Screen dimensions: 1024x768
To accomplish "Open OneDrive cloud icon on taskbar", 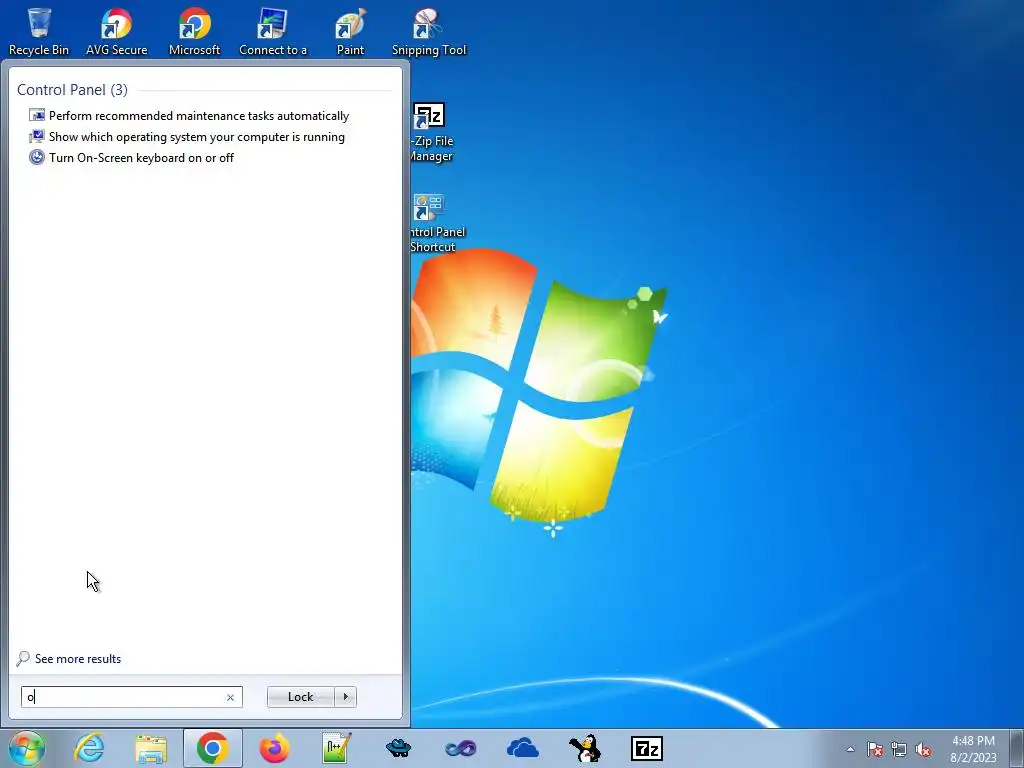I will (522, 748).
